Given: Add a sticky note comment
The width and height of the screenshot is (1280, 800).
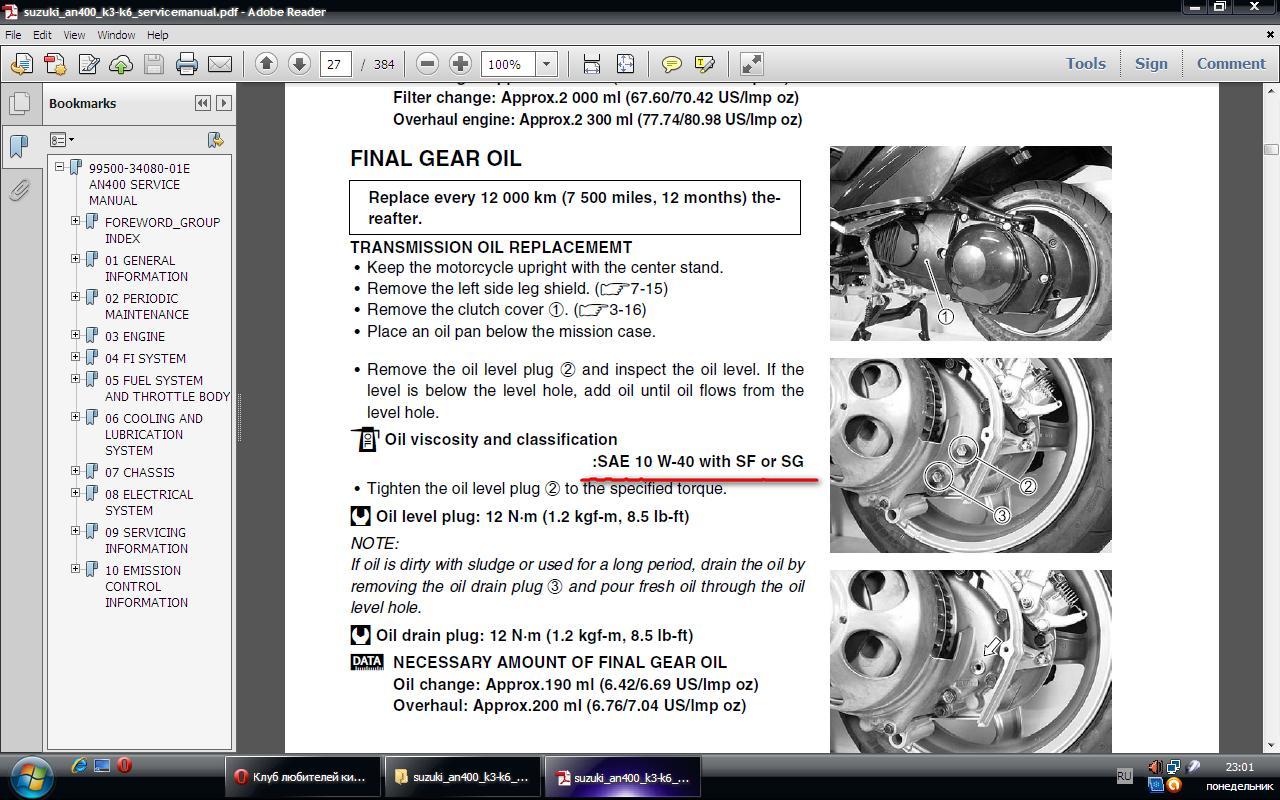Looking at the screenshot, I should pyautogui.click(x=672, y=64).
